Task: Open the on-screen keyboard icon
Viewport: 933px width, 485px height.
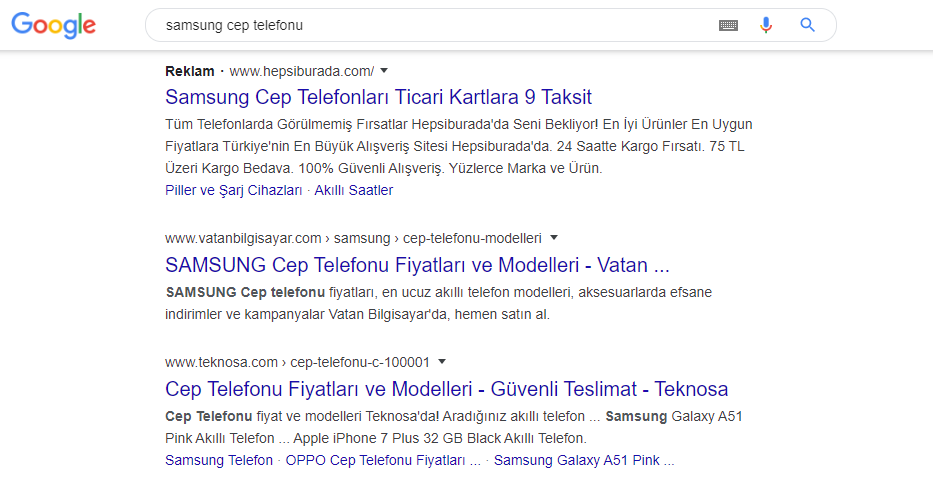Action: point(728,25)
